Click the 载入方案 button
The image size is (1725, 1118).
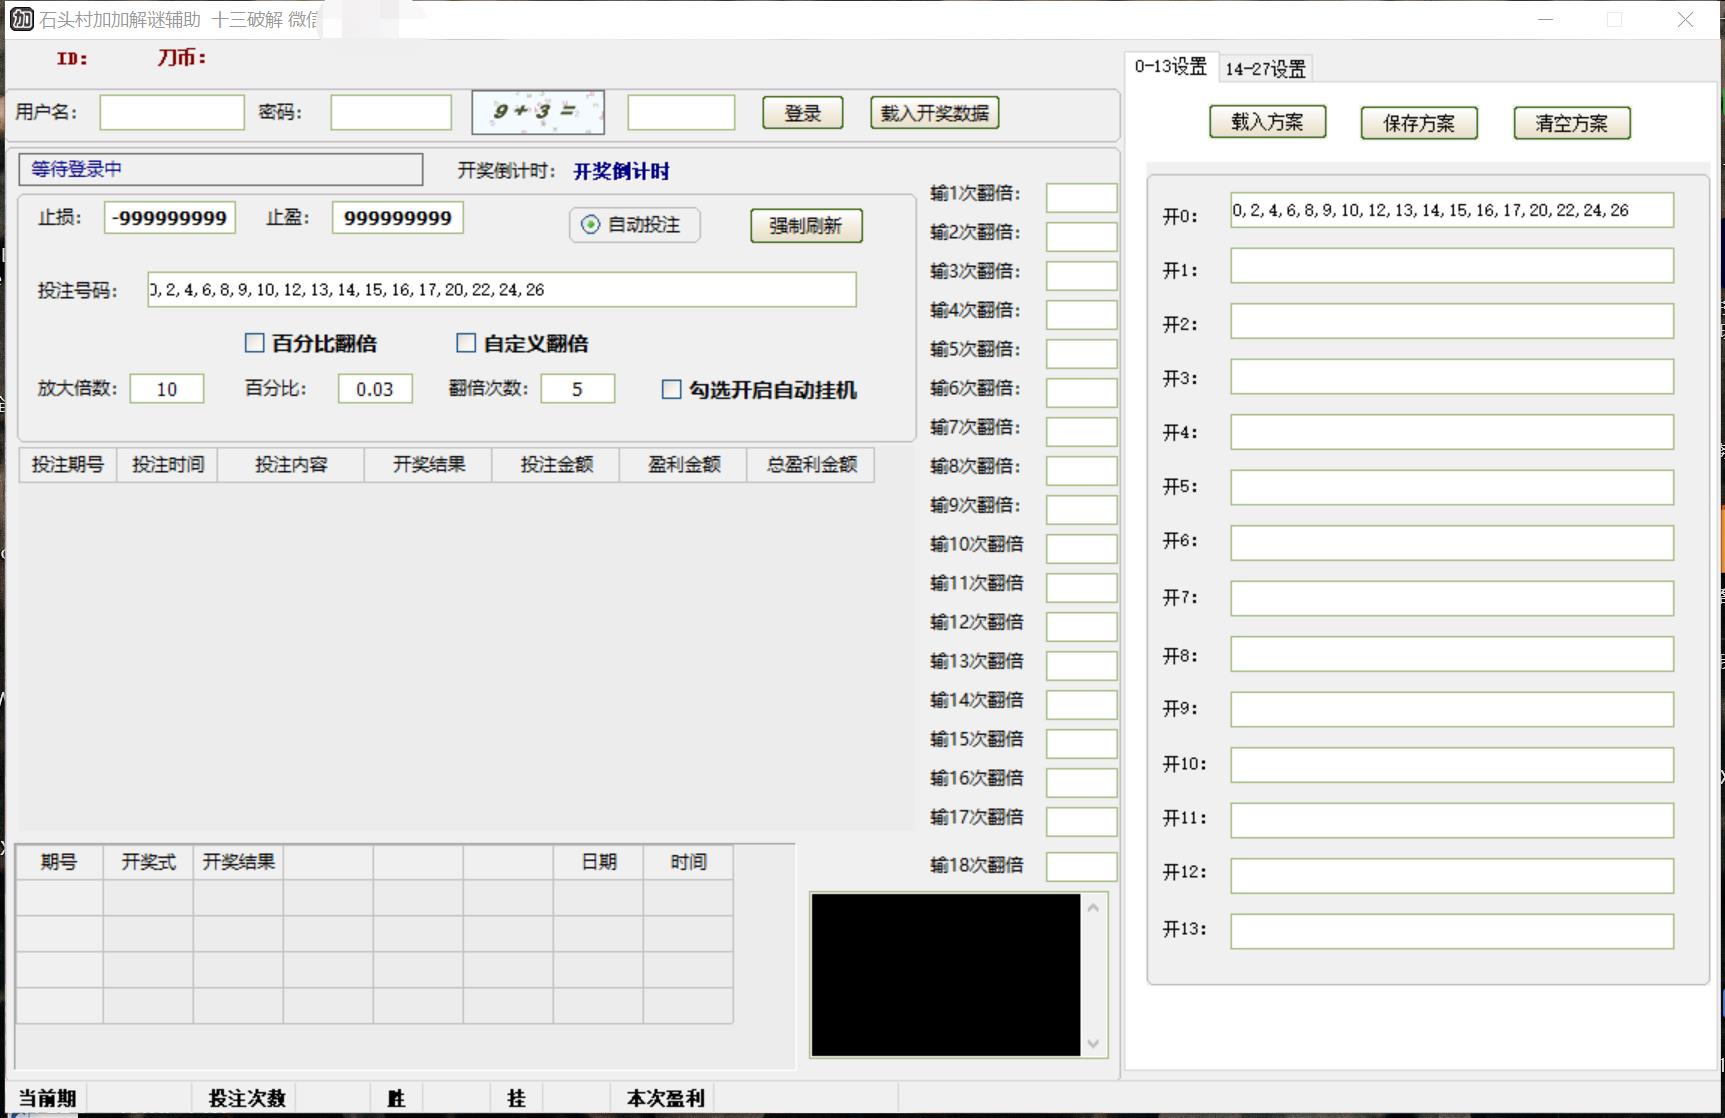pyautogui.click(x=1266, y=122)
